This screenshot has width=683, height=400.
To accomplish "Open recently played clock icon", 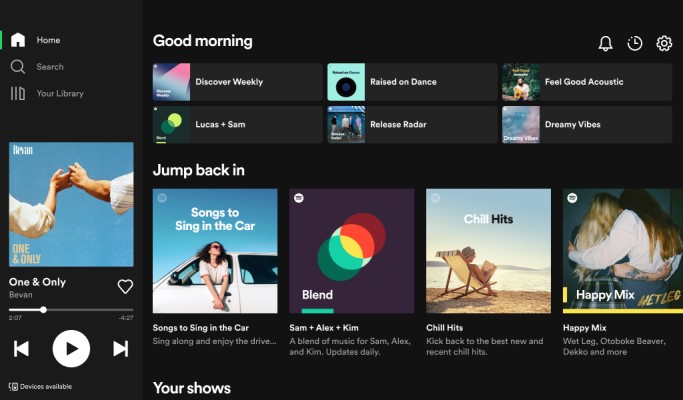I will 635,43.
